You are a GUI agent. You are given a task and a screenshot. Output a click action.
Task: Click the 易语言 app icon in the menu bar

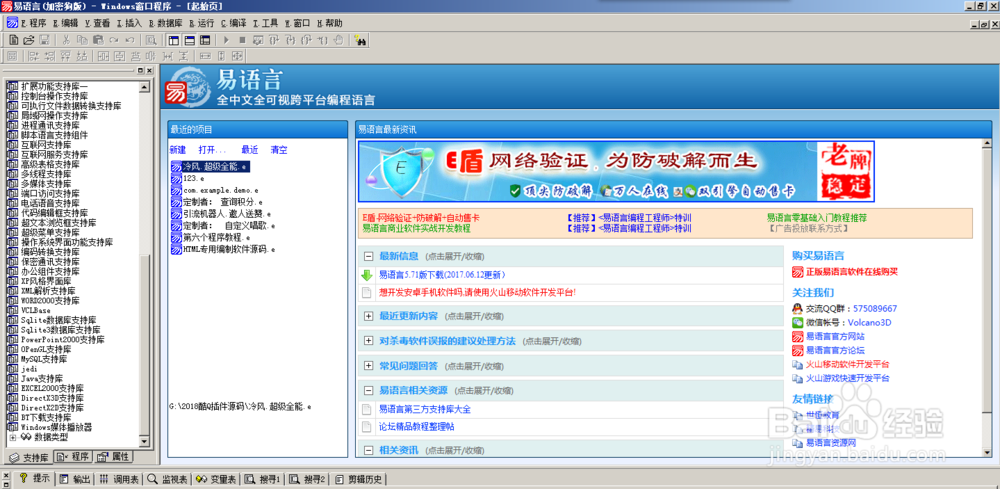[x=11, y=23]
